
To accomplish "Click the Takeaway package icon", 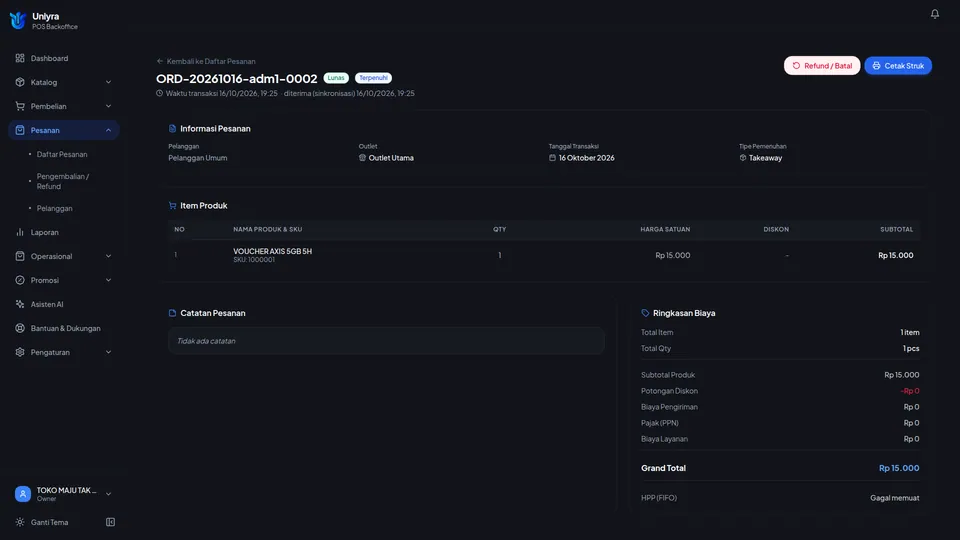I will pyautogui.click(x=743, y=157).
